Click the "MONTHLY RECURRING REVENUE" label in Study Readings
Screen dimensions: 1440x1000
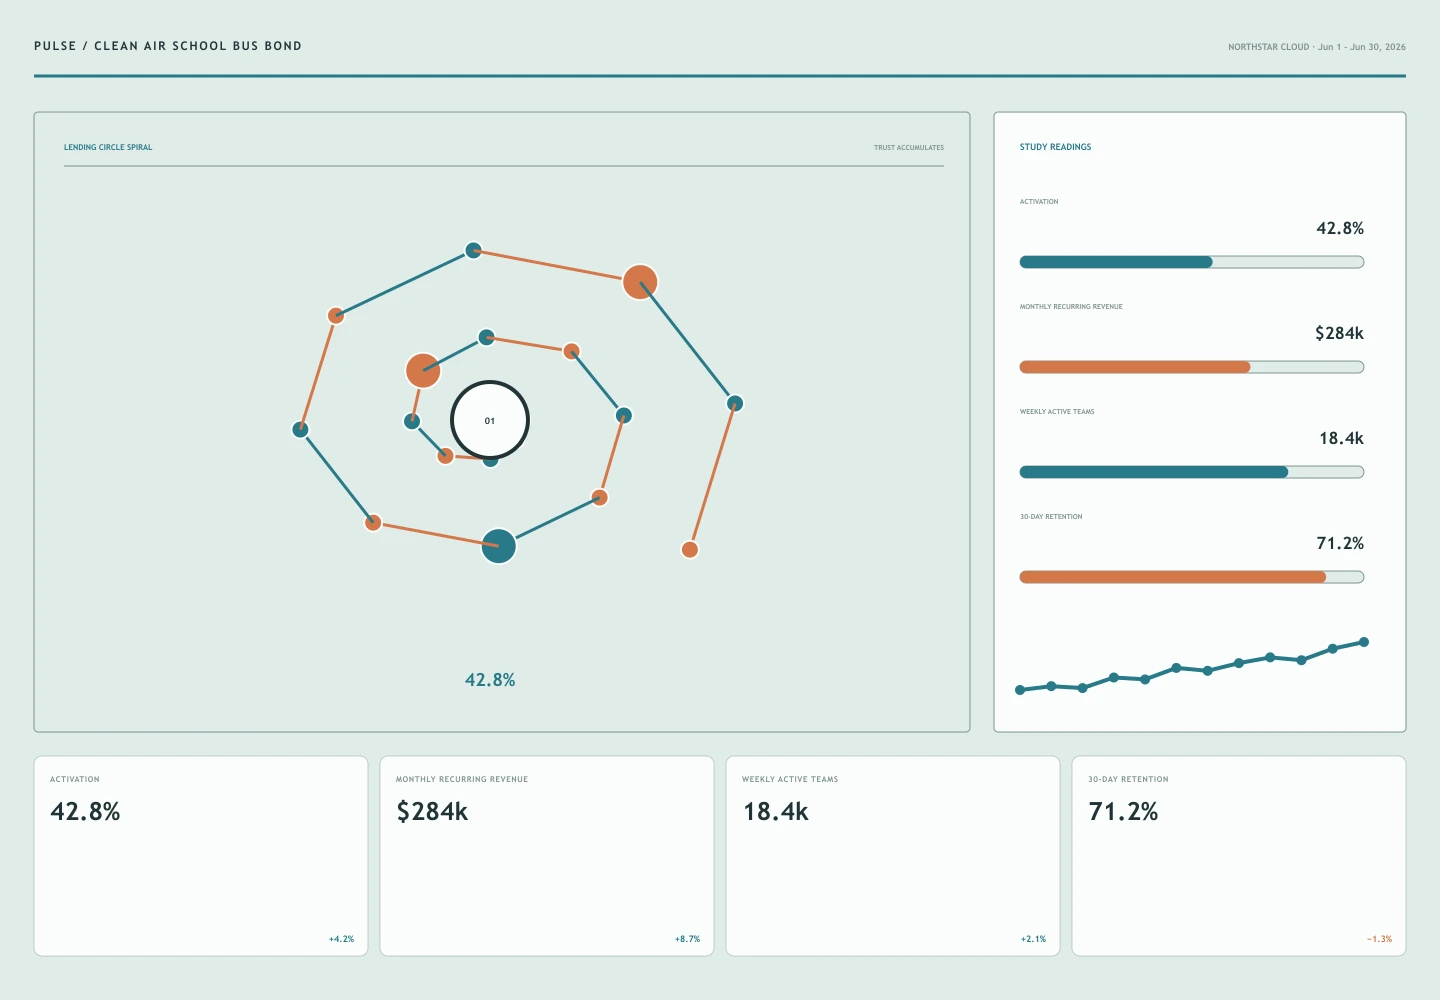pyautogui.click(x=1071, y=307)
